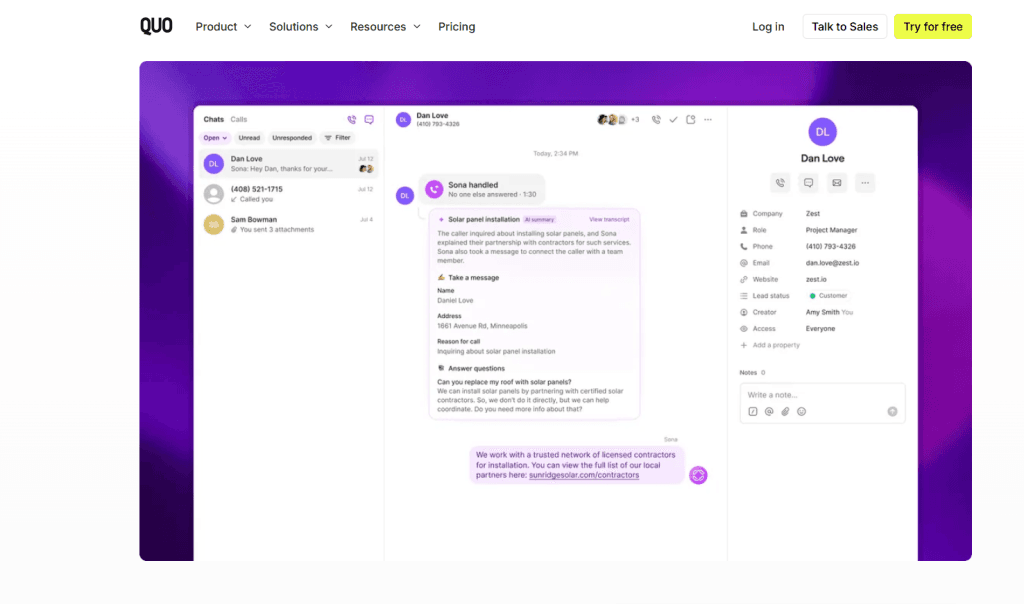This screenshot has width=1024, height=604.
Task: Insert an emoji using the notes smiley icon
Action: pos(801,411)
